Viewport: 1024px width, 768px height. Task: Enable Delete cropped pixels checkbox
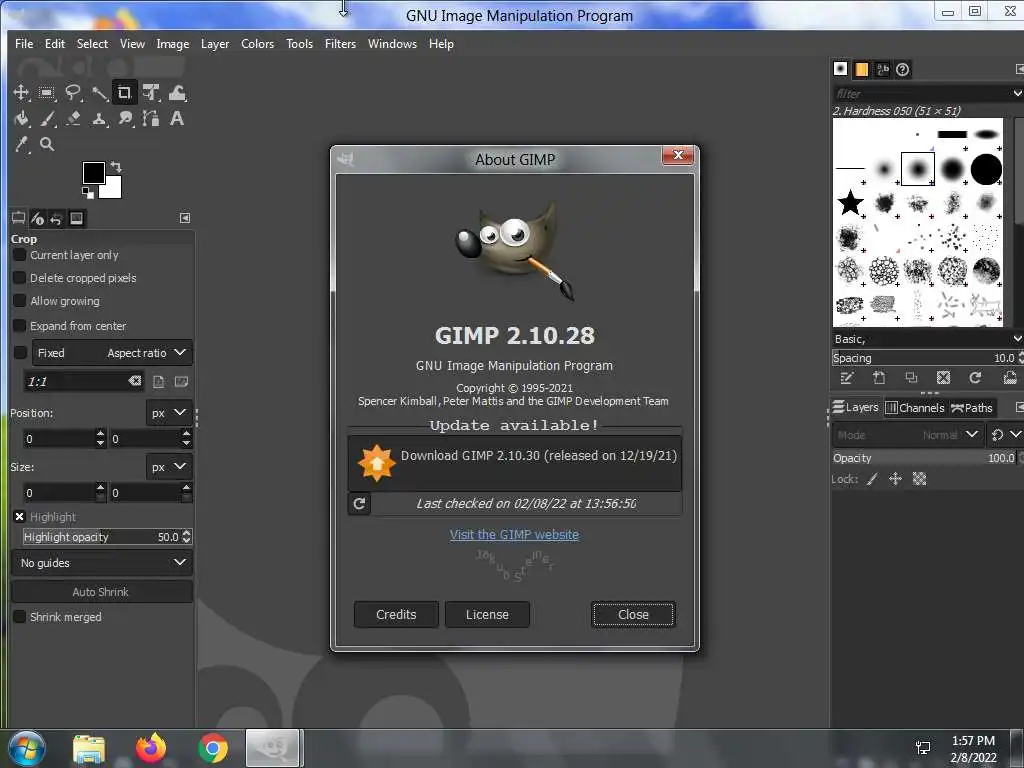point(20,278)
